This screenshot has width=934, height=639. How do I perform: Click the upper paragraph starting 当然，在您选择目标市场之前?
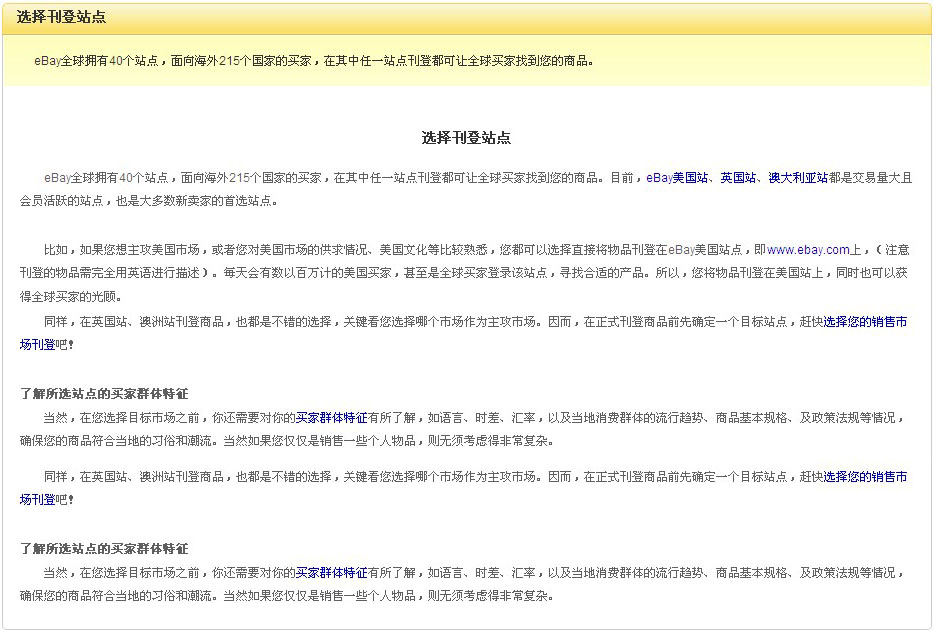click(600, 418)
